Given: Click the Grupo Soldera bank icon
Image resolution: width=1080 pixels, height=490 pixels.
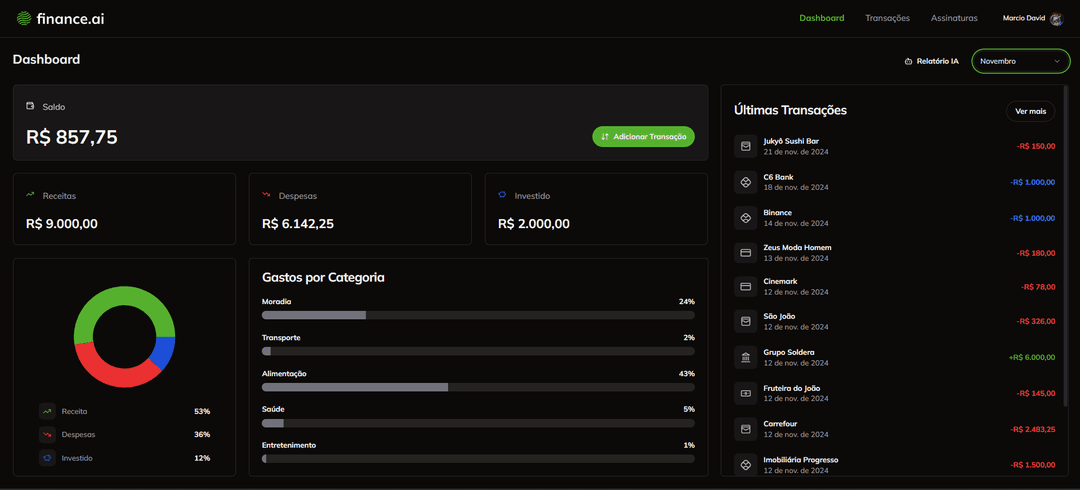Looking at the screenshot, I should coord(745,358).
